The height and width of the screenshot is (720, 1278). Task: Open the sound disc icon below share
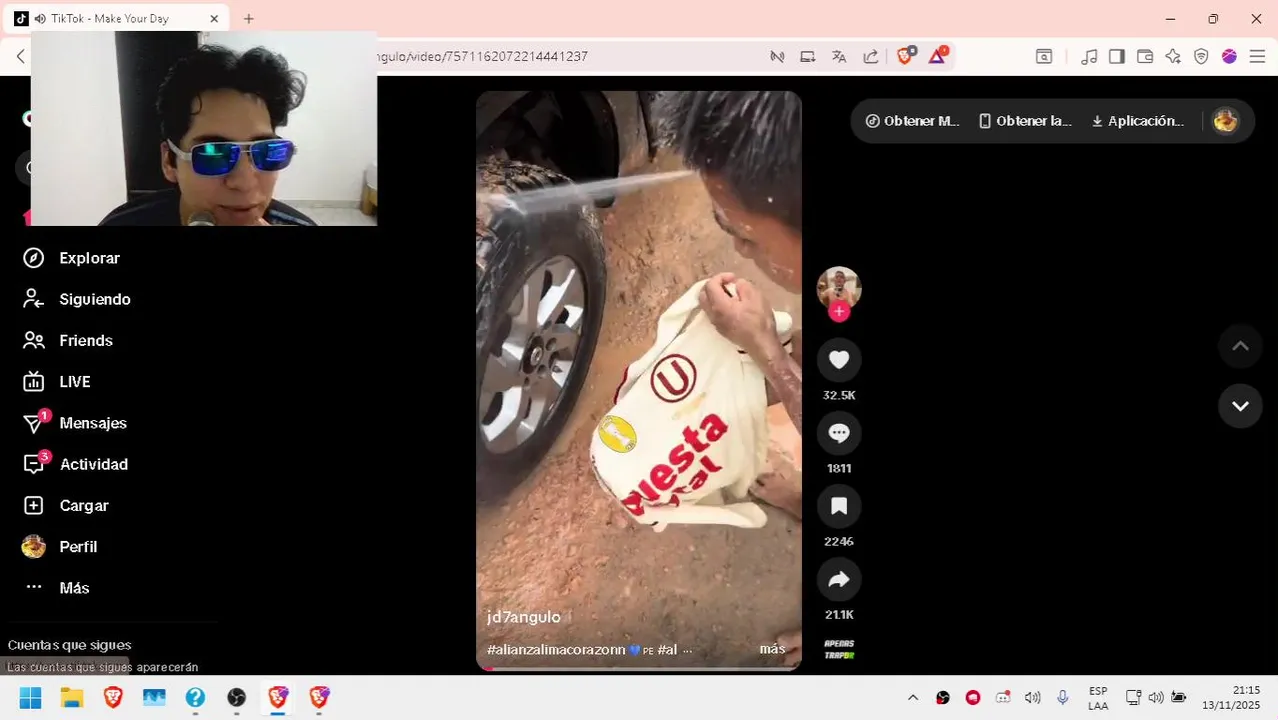[839, 649]
